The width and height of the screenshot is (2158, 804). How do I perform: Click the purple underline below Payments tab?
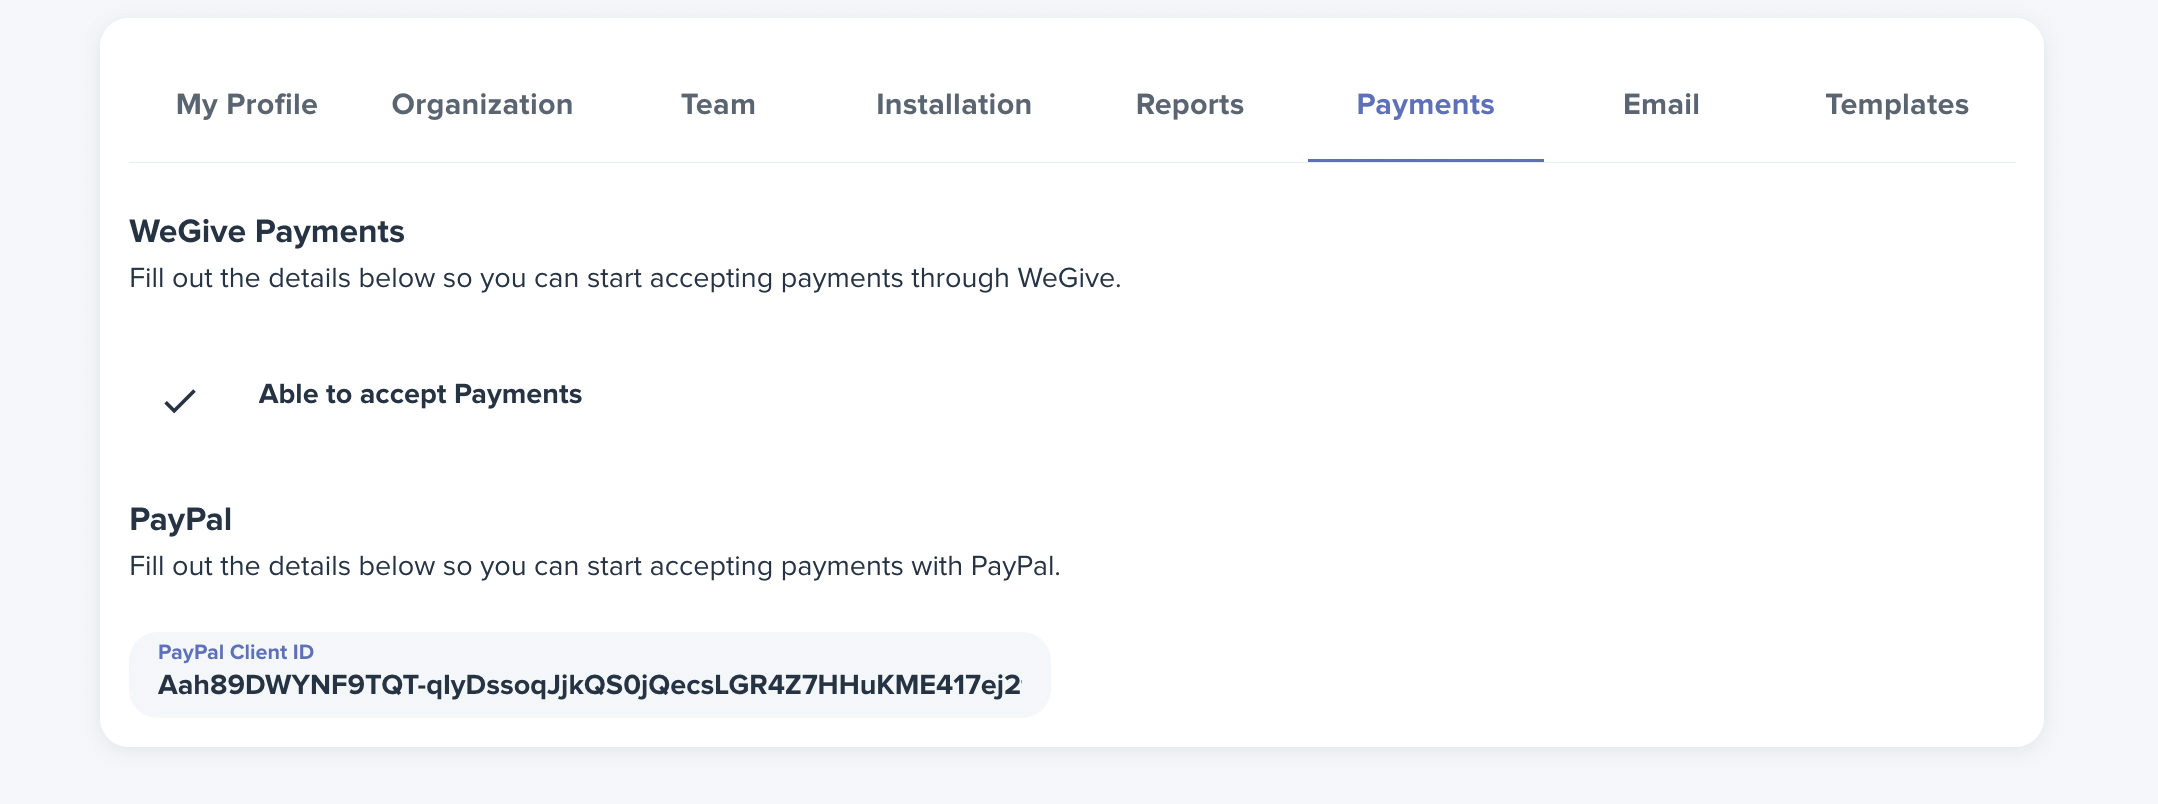1425,160
